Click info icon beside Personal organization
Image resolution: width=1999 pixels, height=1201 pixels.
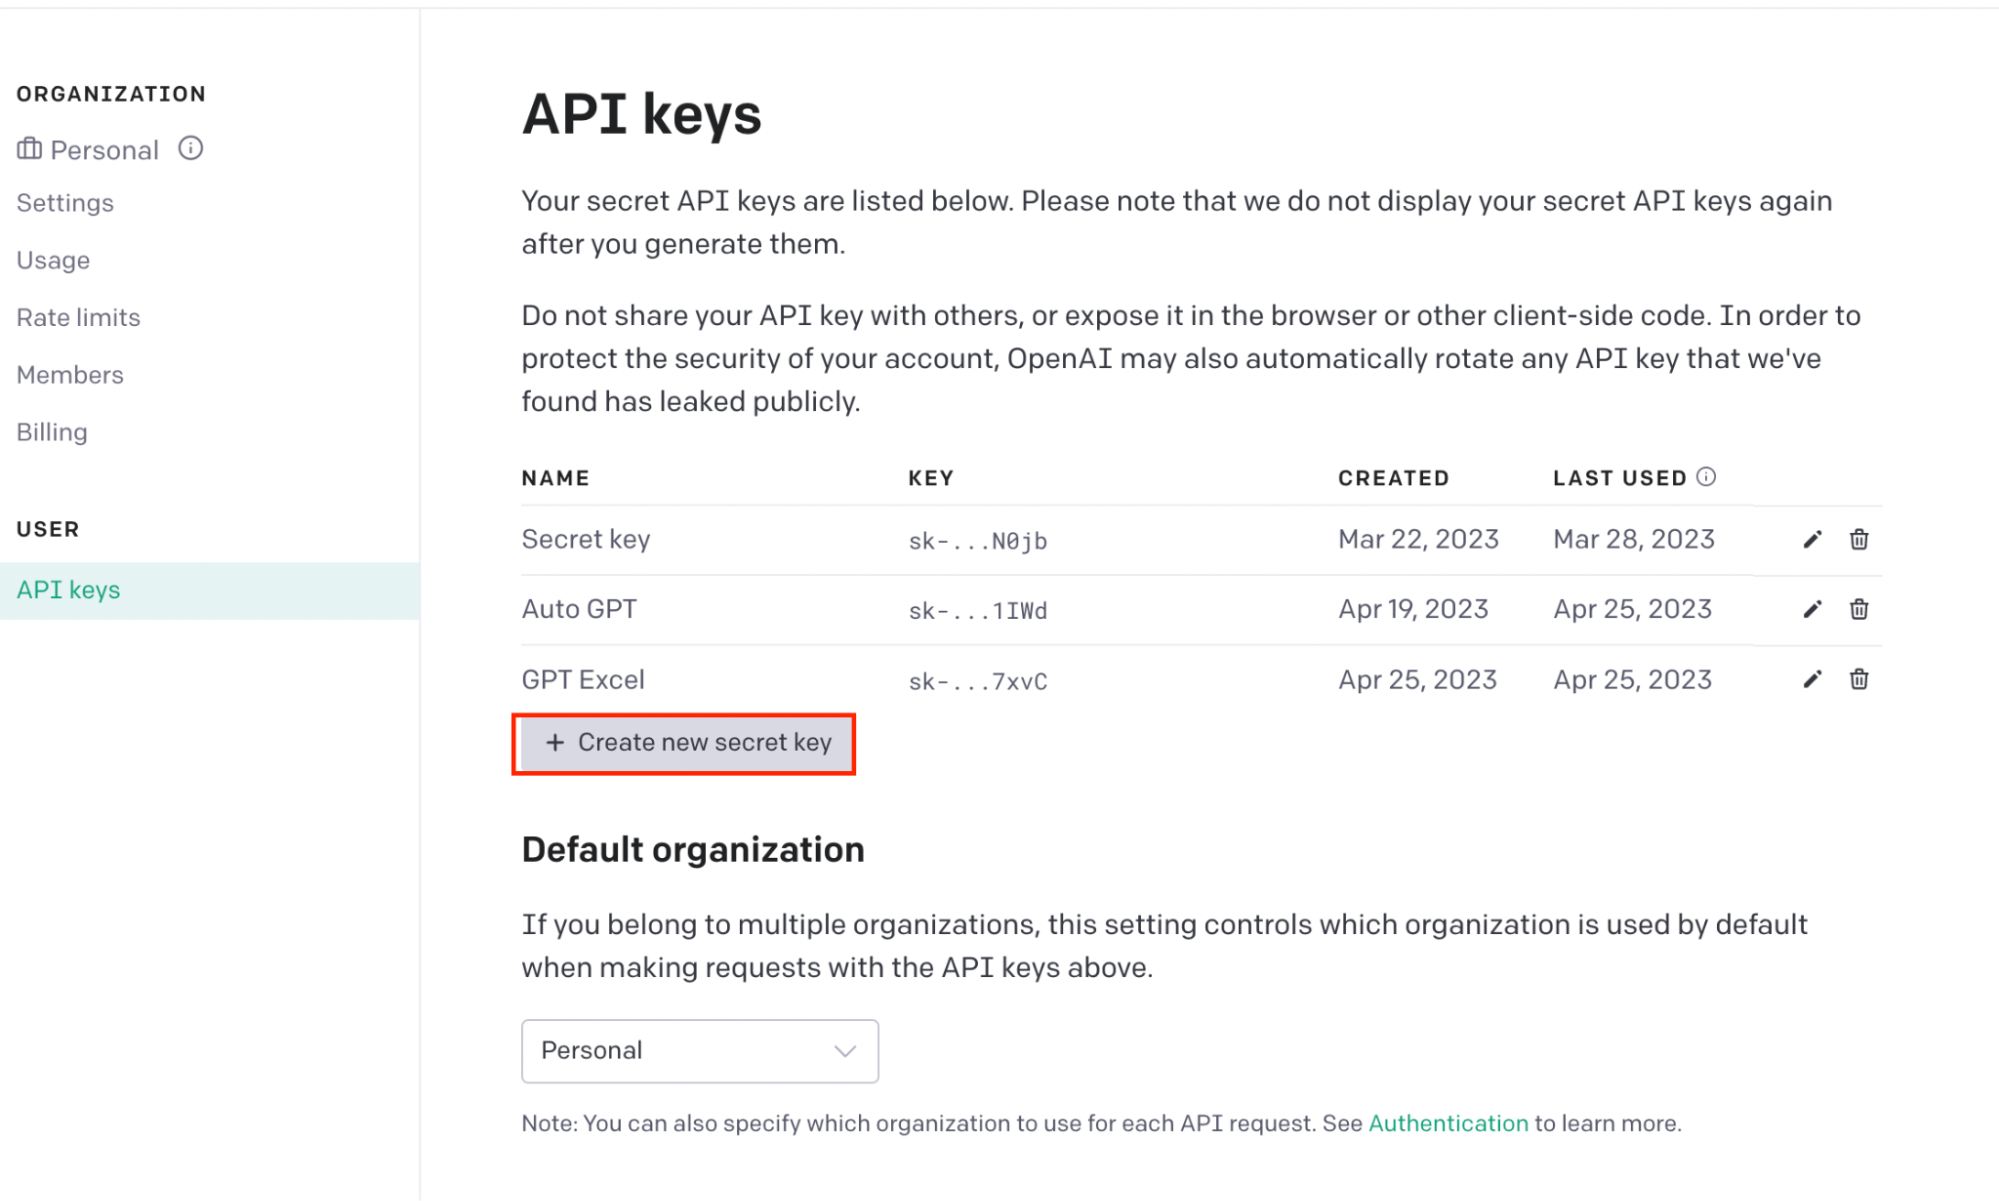(191, 149)
